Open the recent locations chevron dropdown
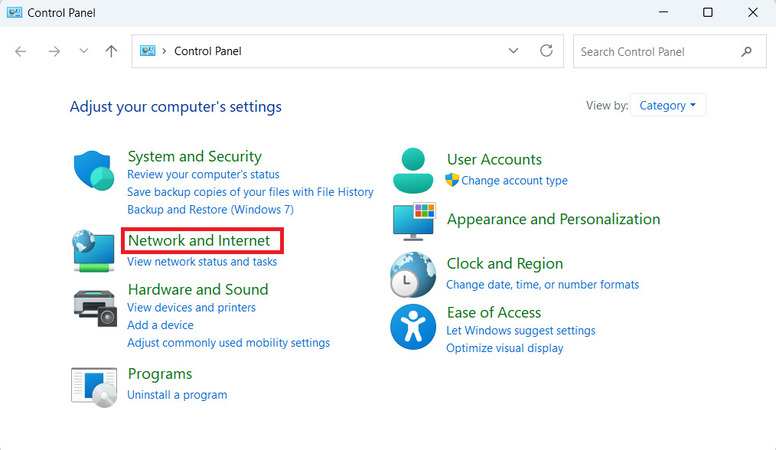 (84, 51)
